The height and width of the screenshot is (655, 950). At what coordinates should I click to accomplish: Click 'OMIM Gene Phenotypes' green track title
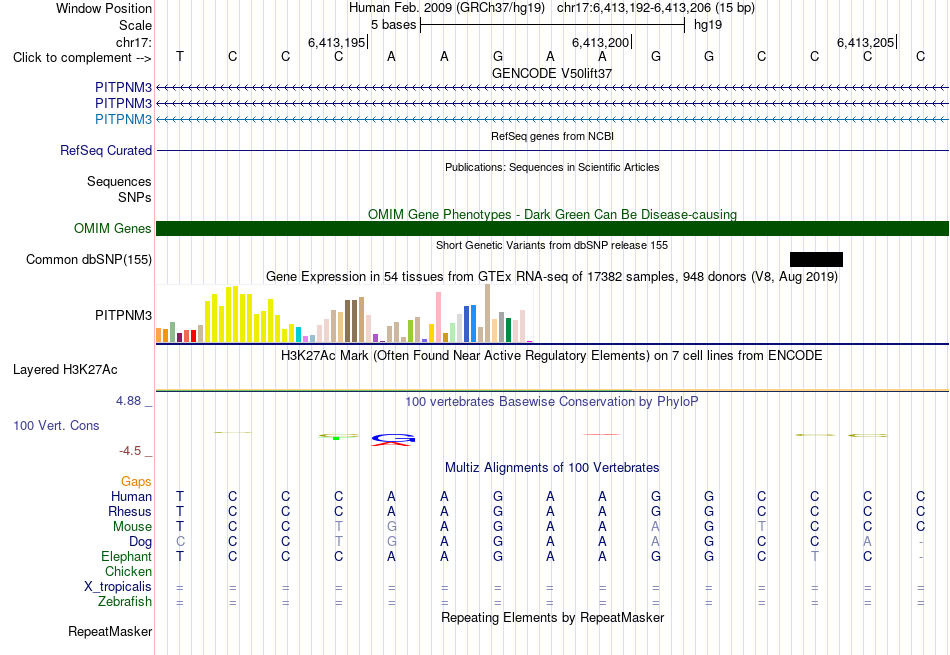point(552,214)
